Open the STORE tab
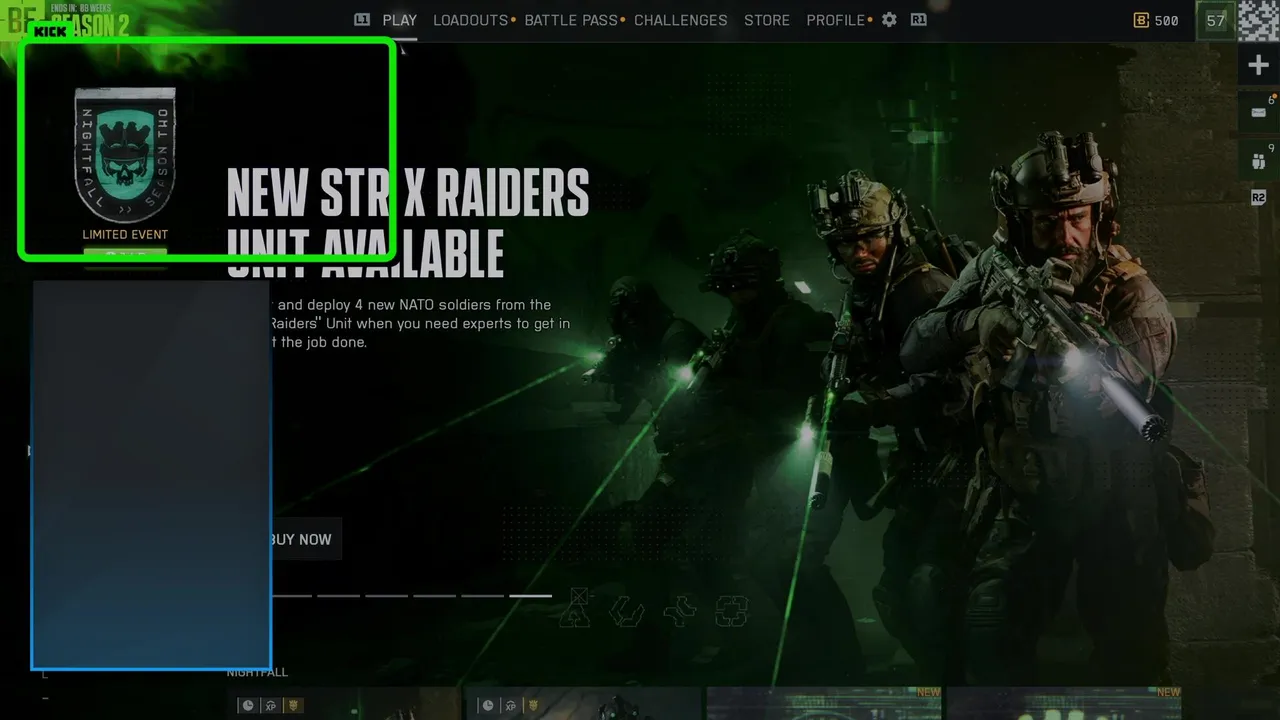 [x=767, y=20]
